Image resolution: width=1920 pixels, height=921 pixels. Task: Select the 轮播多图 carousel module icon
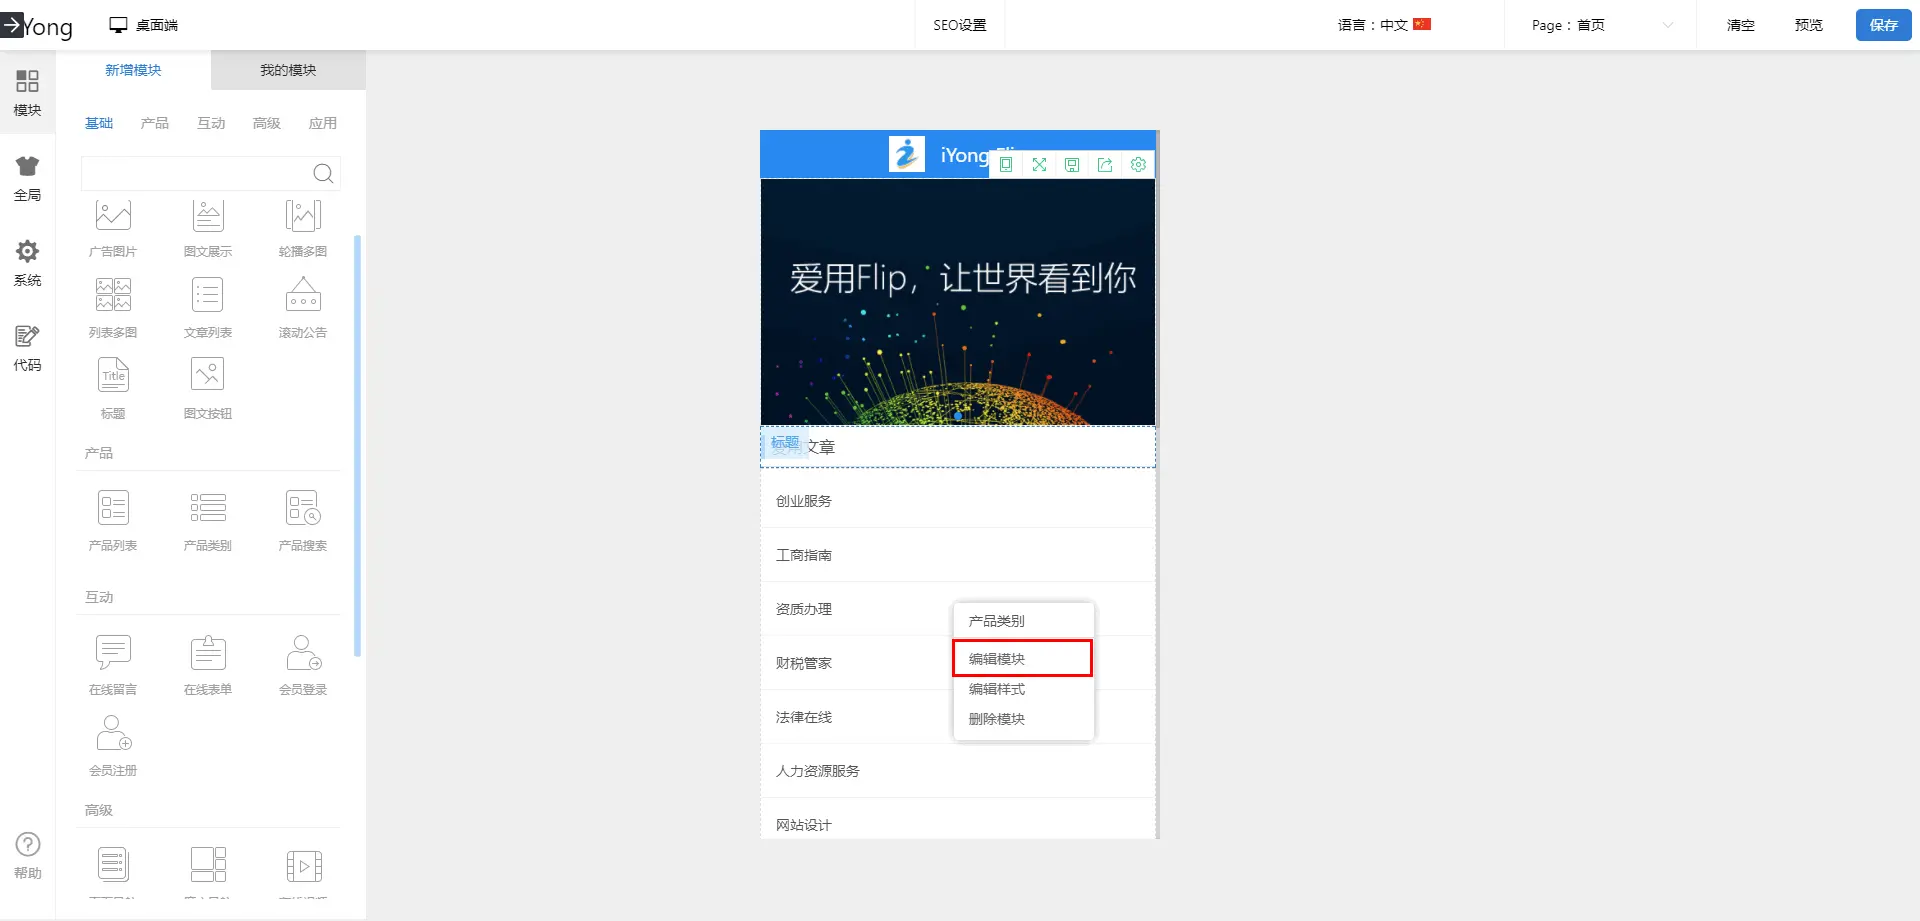(303, 216)
